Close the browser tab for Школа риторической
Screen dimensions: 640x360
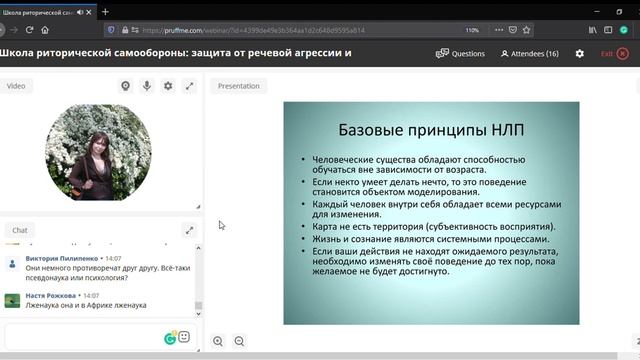[x=89, y=12]
